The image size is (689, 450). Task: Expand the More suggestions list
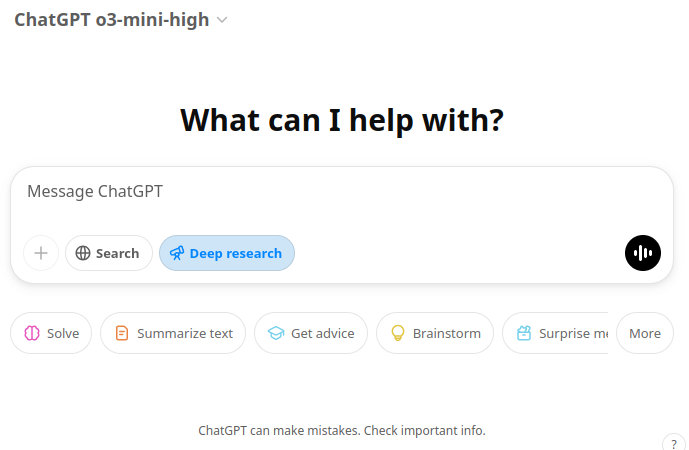645,333
